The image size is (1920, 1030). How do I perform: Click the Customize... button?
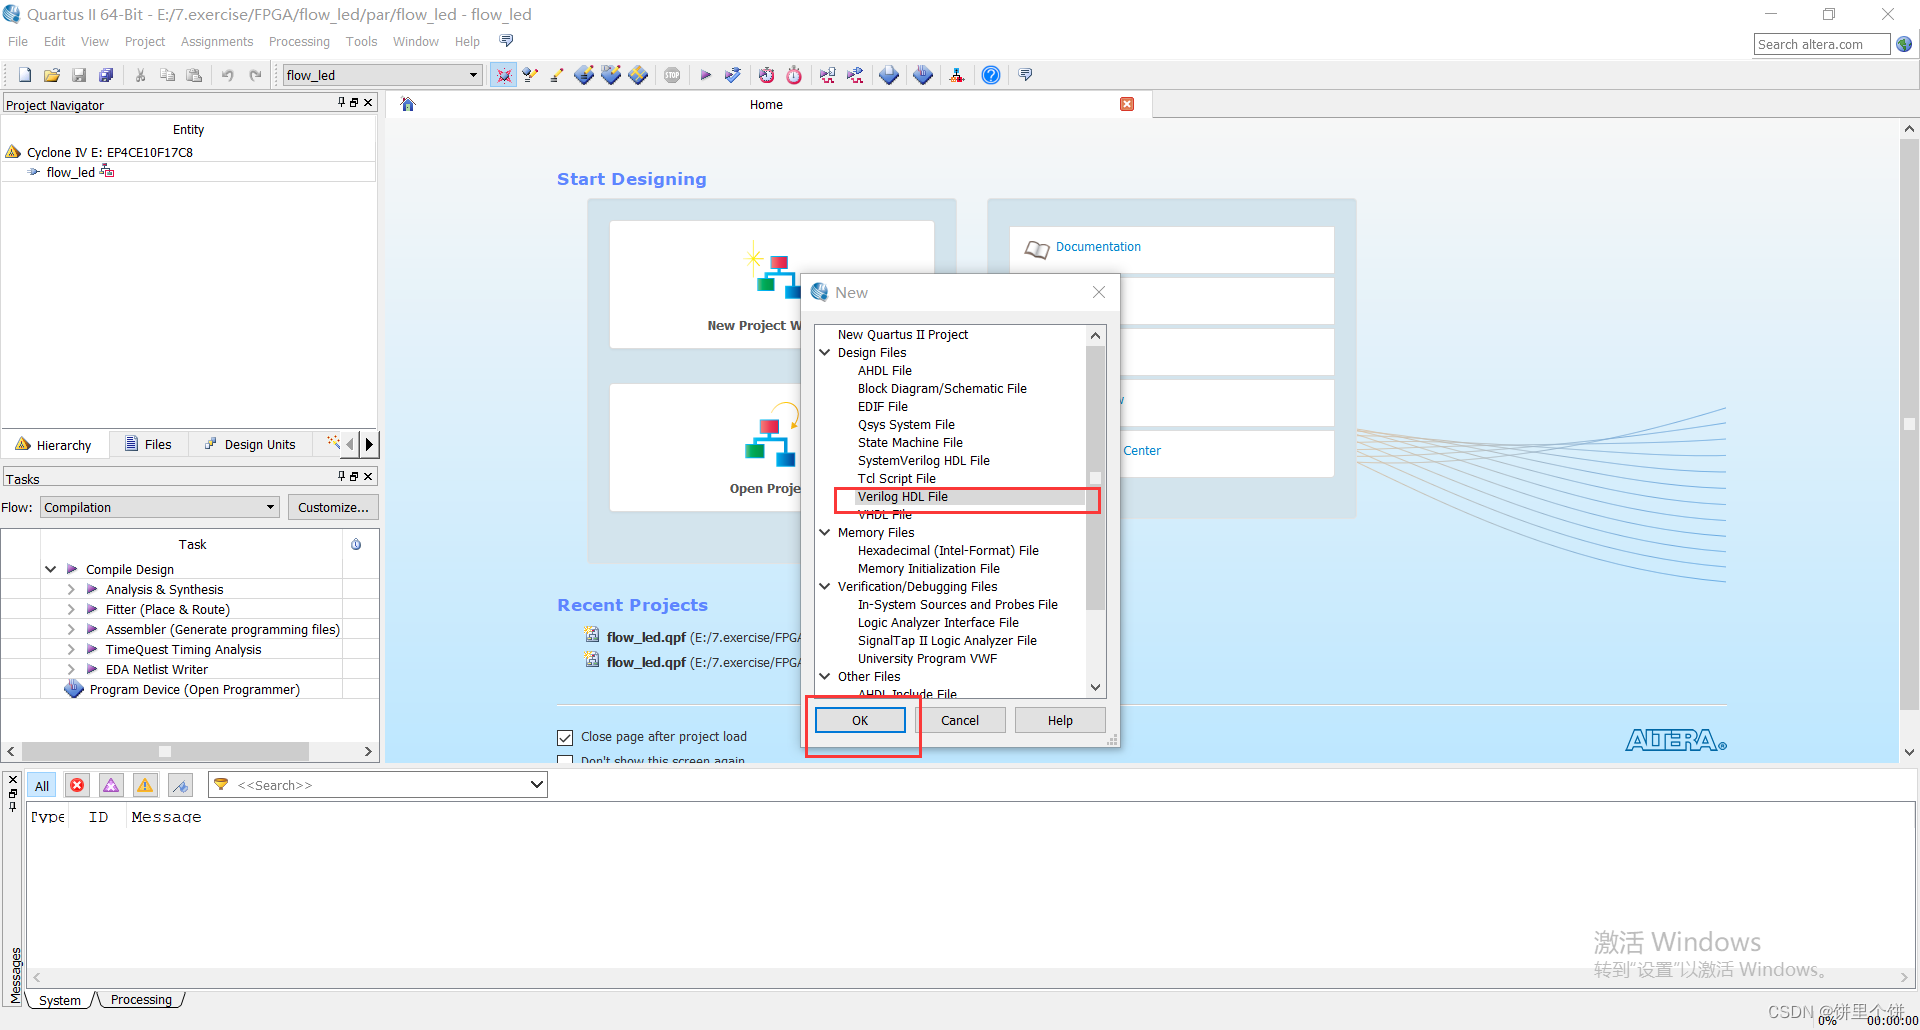click(x=333, y=507)
